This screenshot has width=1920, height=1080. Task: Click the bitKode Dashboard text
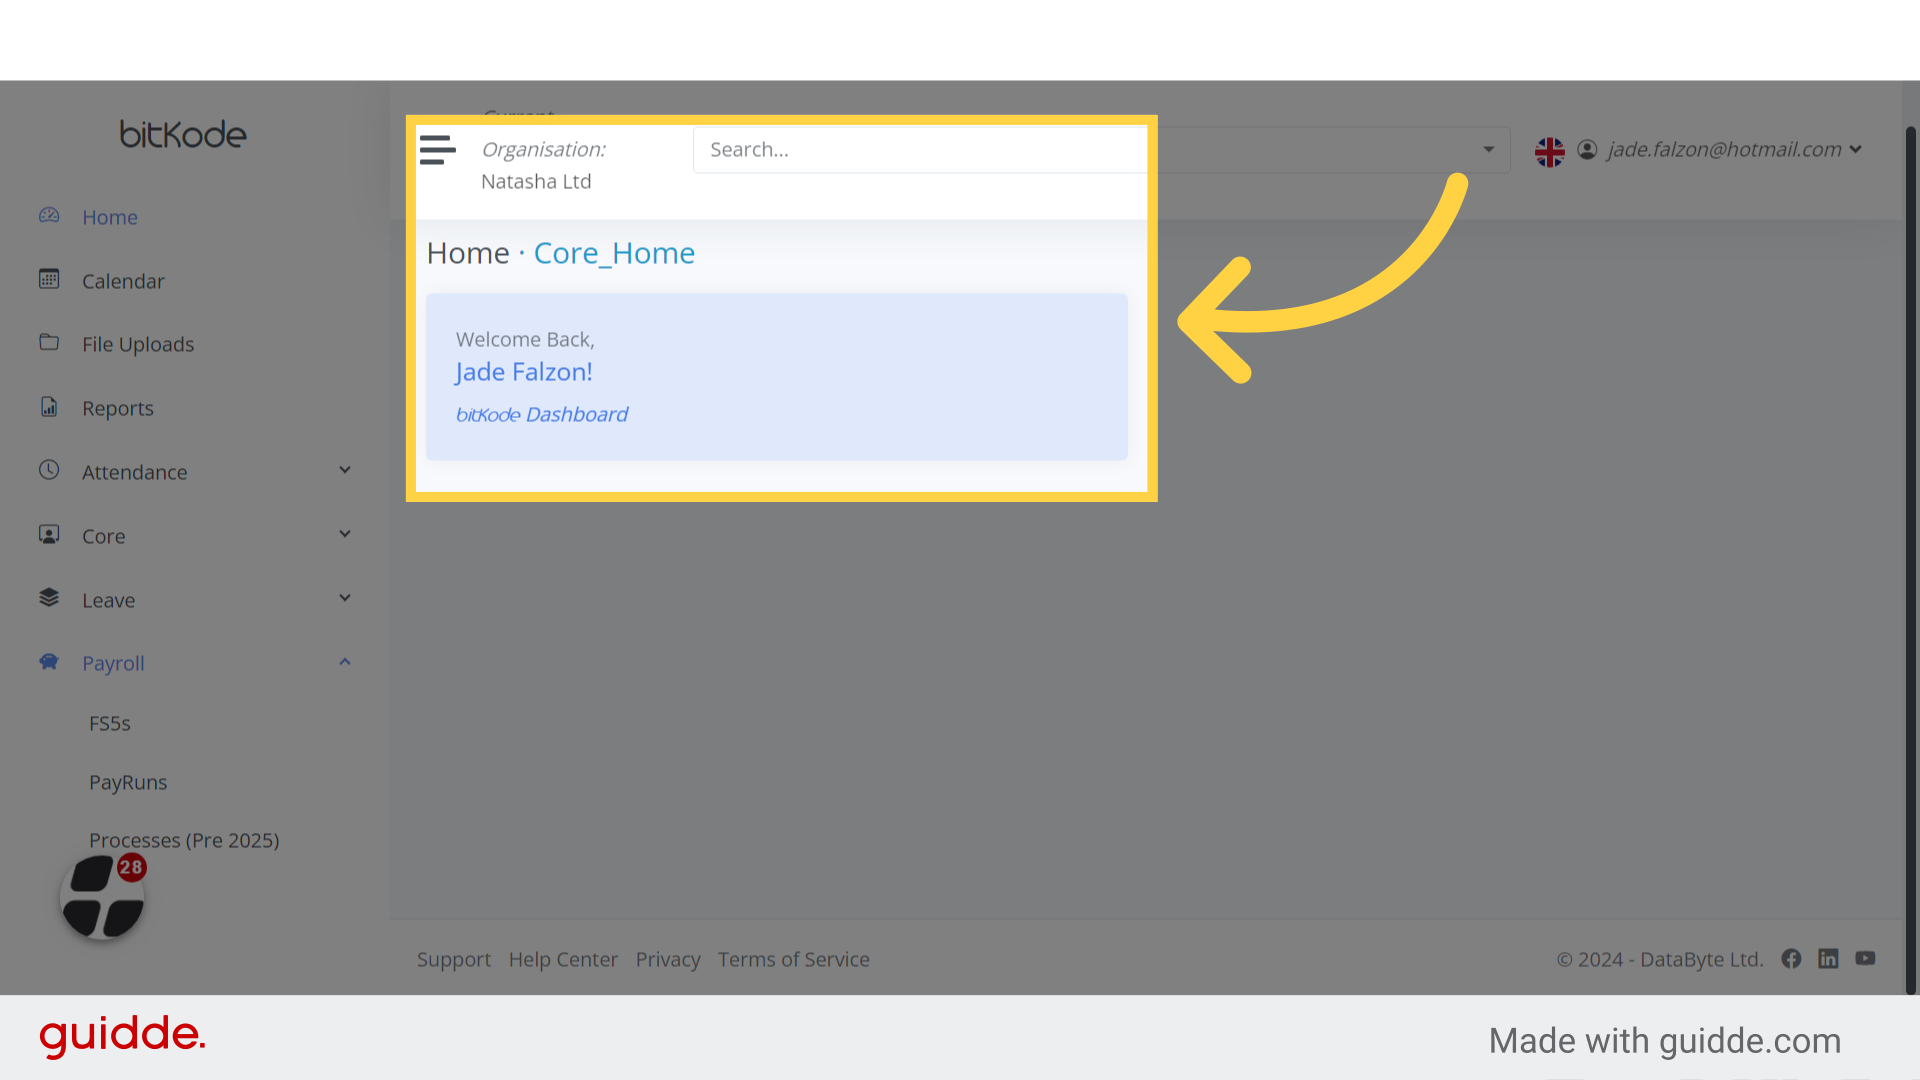tap(542, 414)
